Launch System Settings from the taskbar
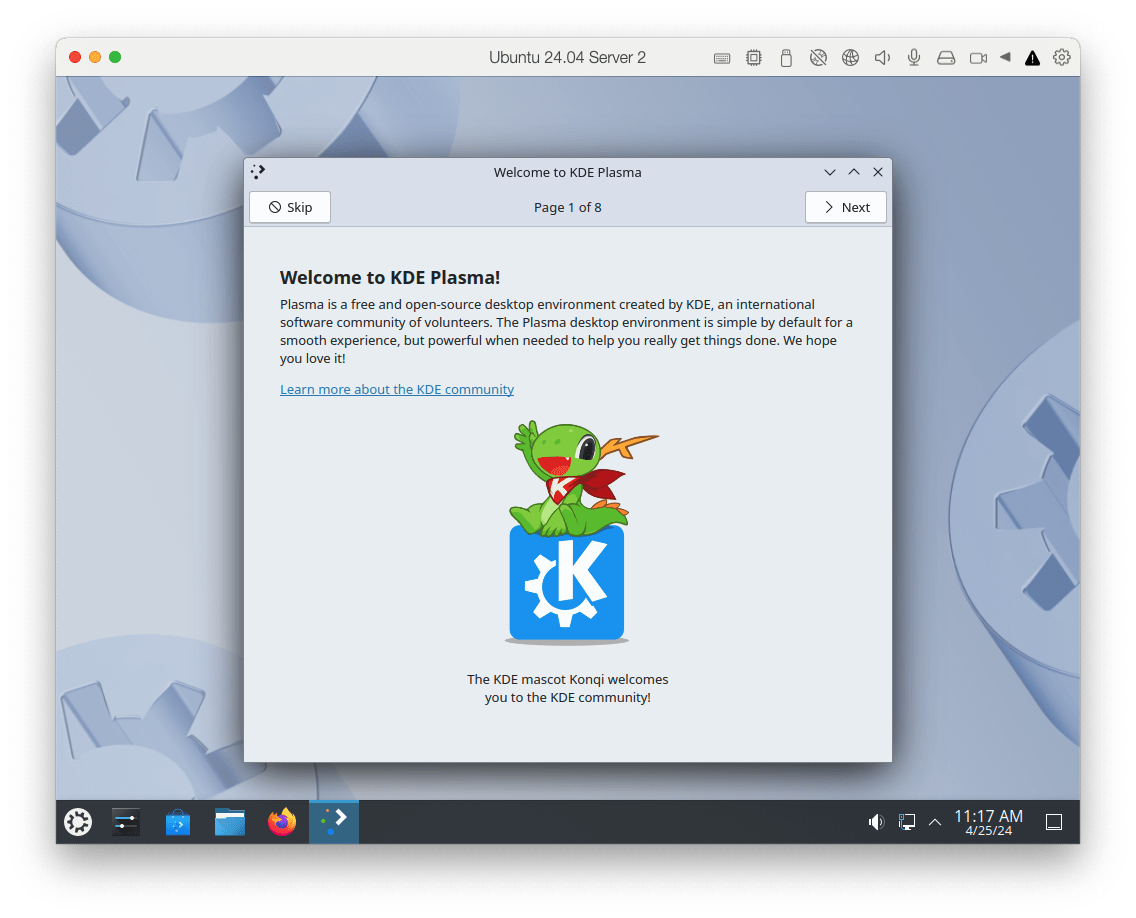The width and height of the screenshot is (1136, 918). (x=126, y=822)
